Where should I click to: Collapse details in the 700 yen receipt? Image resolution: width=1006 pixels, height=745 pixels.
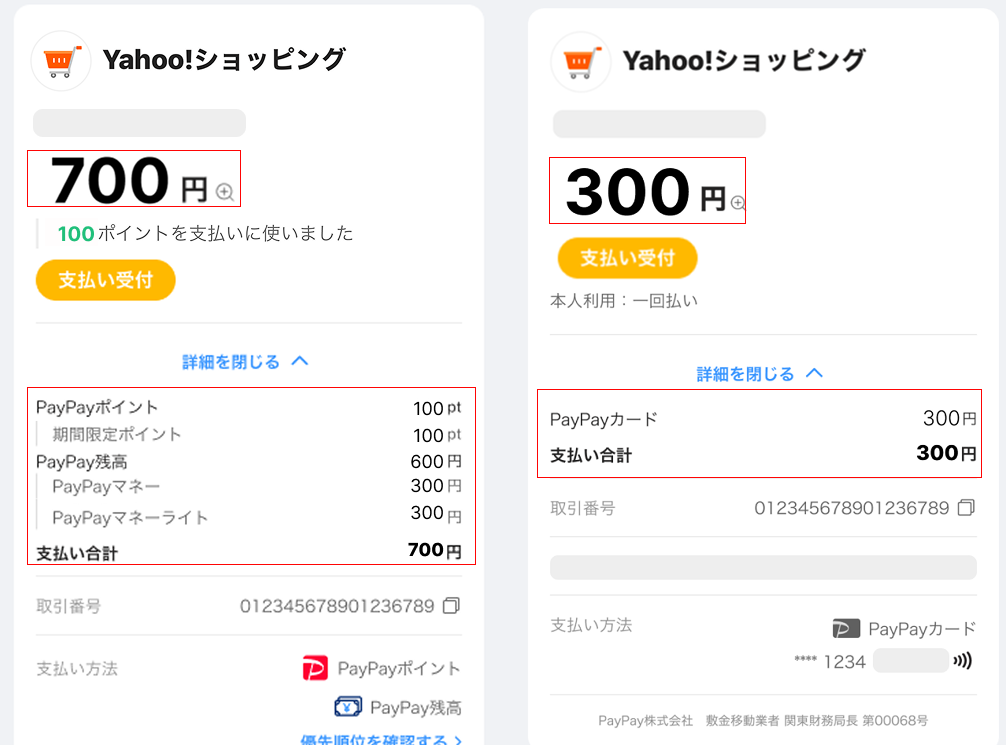245,362
